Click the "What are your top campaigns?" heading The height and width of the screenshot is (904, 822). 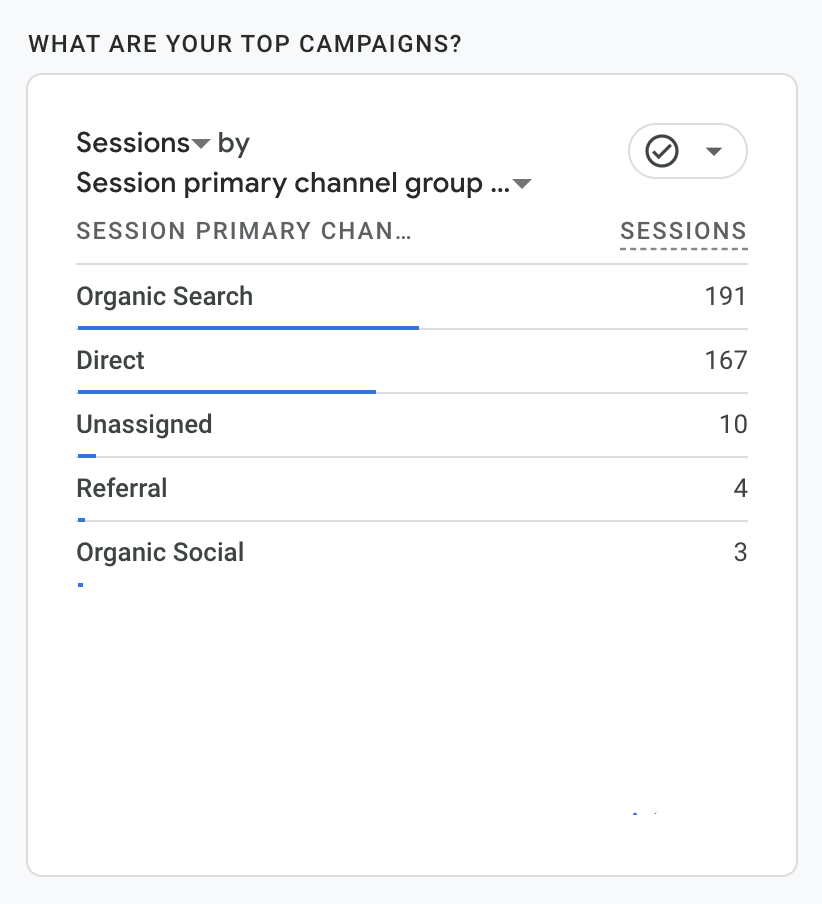point(245,45)
